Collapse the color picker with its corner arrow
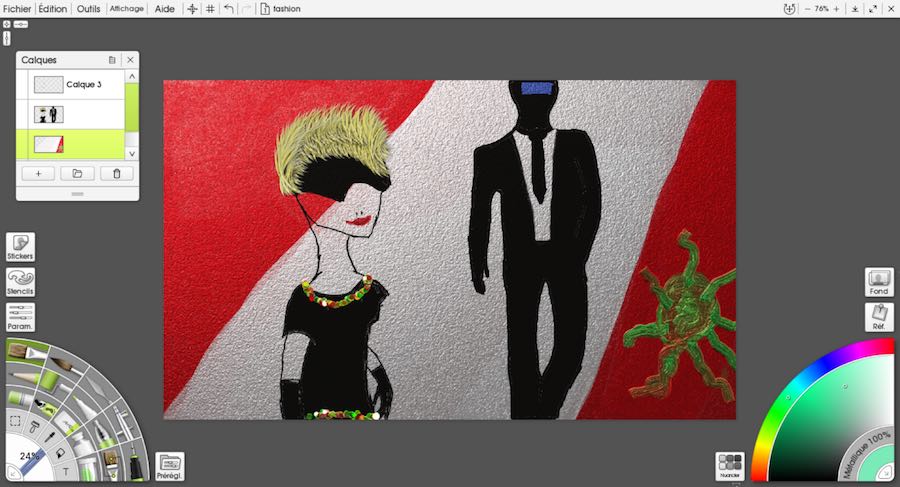The height and width of the screenshot is (487, 900). (x=886, y=474)
